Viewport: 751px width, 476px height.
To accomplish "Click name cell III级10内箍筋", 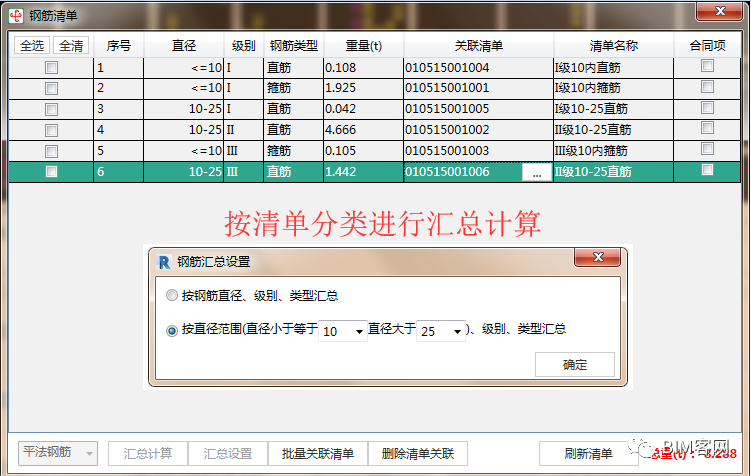I will tap(614, 151).
